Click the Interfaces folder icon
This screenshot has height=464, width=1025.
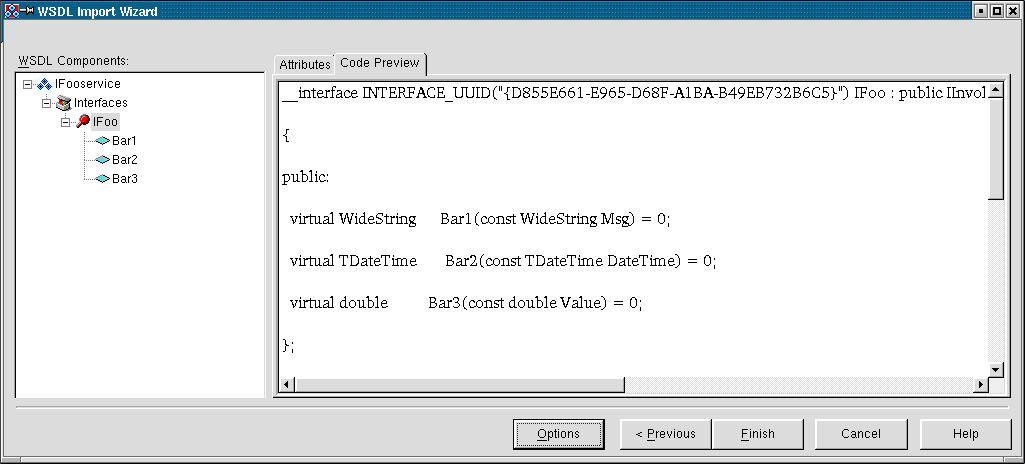(x=63, y=103)
